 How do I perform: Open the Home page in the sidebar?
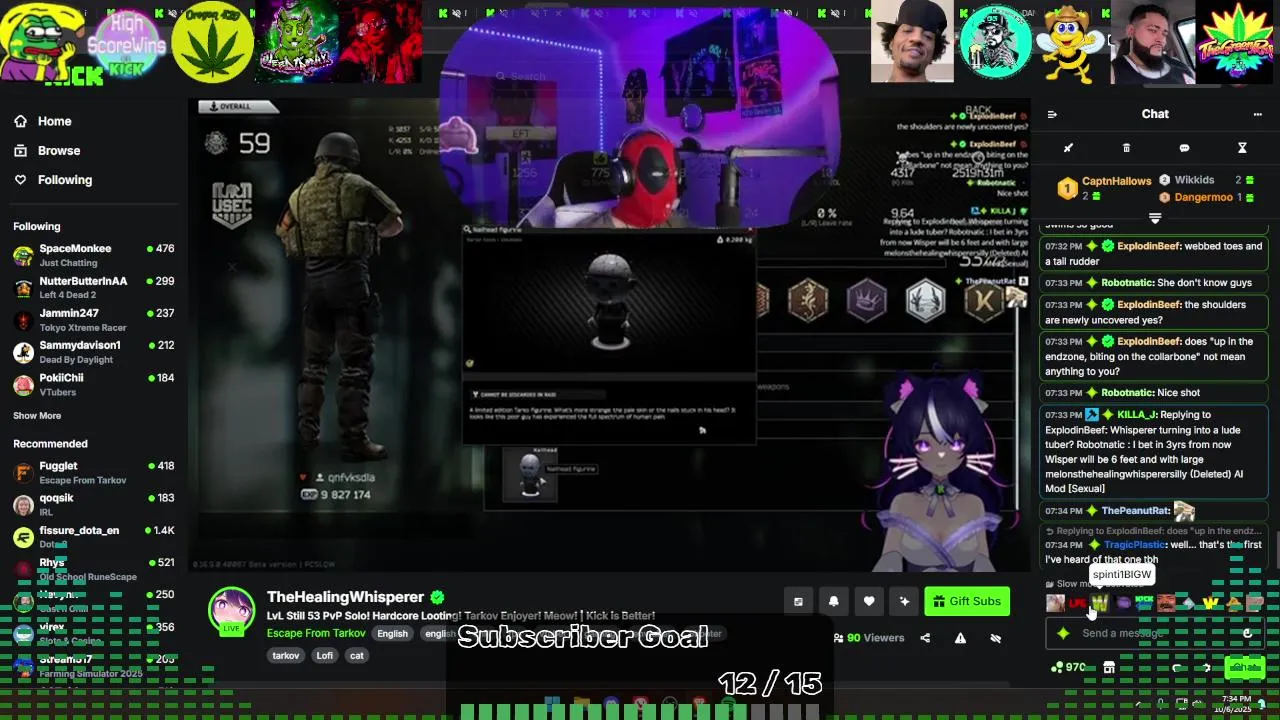(x=55, y=121)
